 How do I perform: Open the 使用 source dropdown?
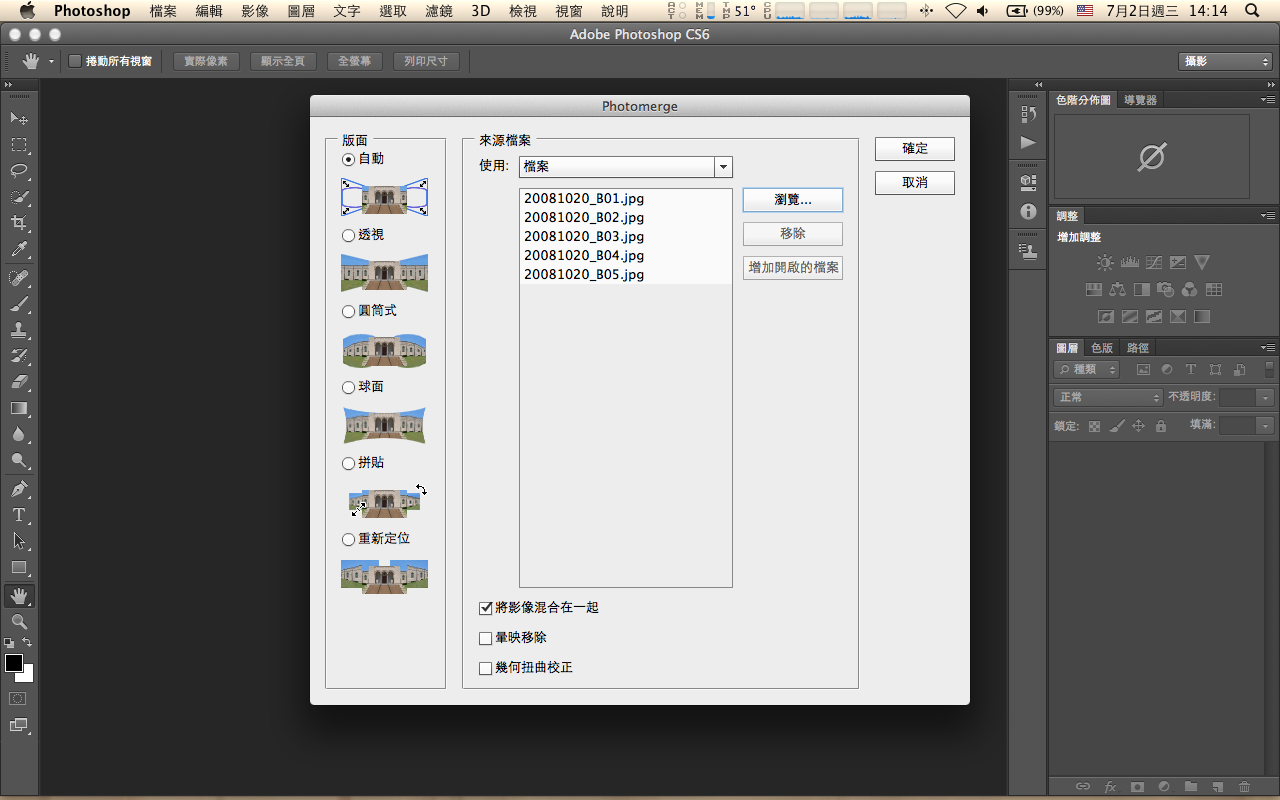point(626,167)
